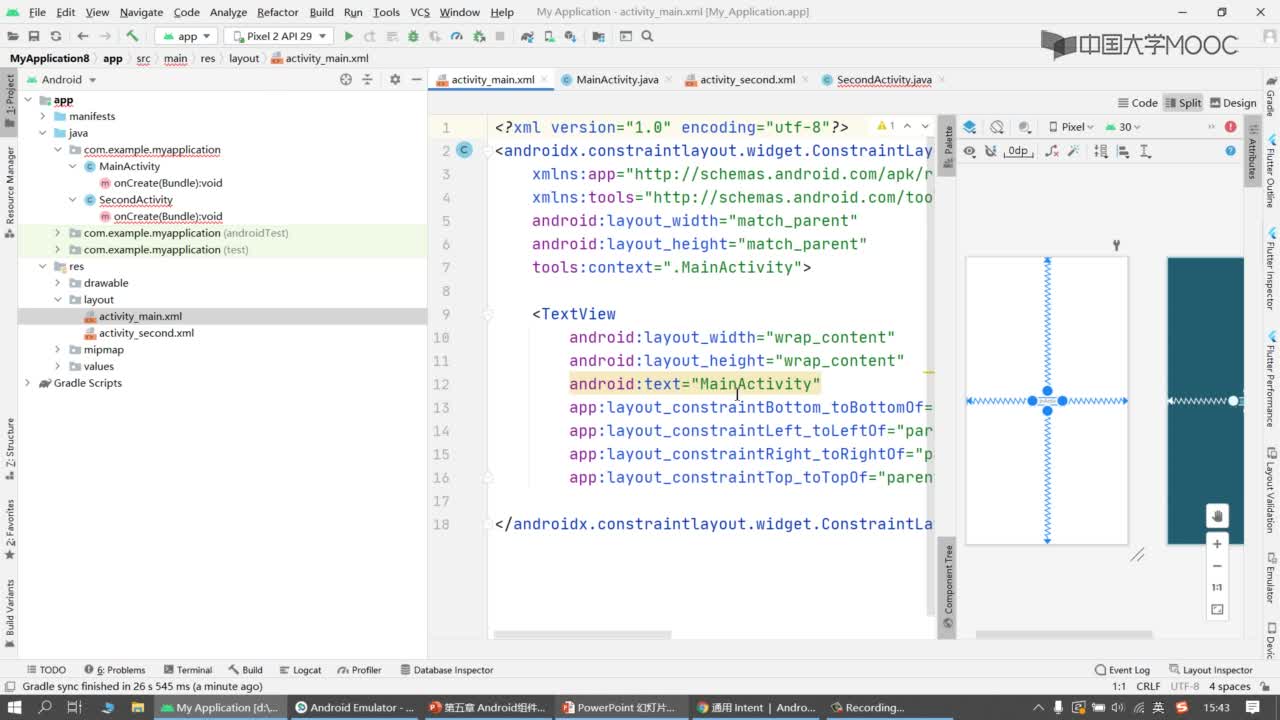This screenshot has width=1280, height=720.
Task: Click the design error red indicator
Action: tap(1230, 127)
